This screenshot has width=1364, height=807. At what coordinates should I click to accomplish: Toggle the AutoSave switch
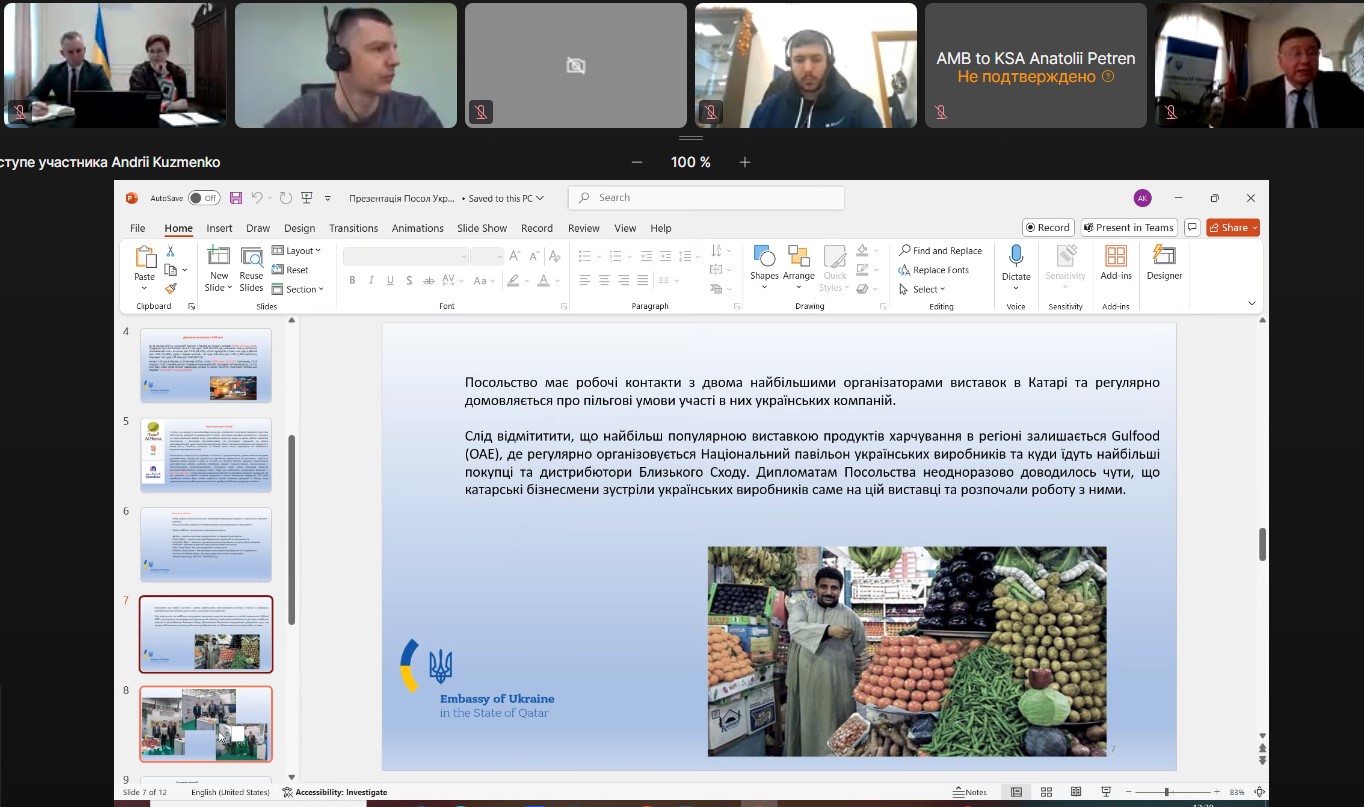point(204,198)
